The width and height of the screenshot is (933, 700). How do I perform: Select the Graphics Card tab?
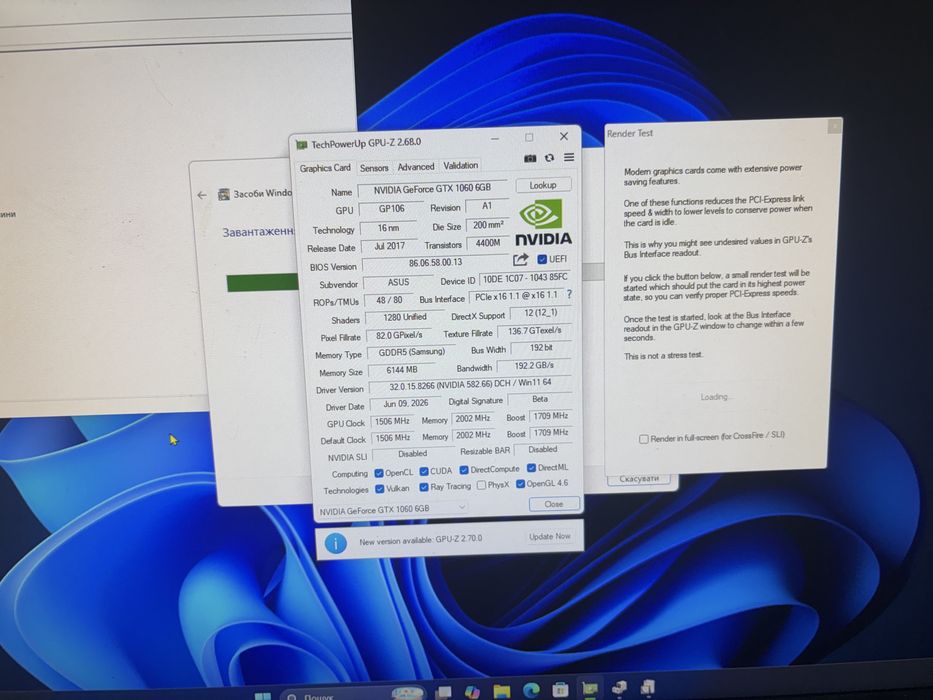pos(325,168)
